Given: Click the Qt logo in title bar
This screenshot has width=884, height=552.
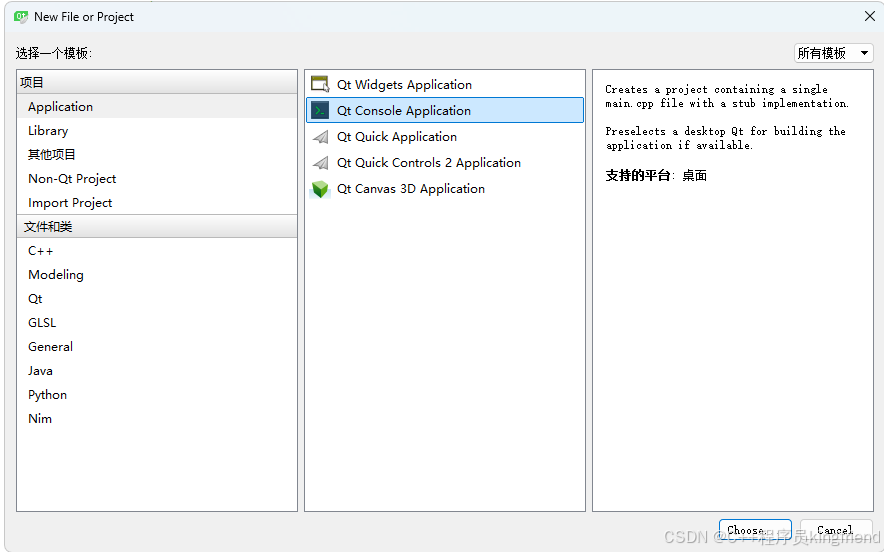Looking at the screenshot, I should click(x=20, y=16).
